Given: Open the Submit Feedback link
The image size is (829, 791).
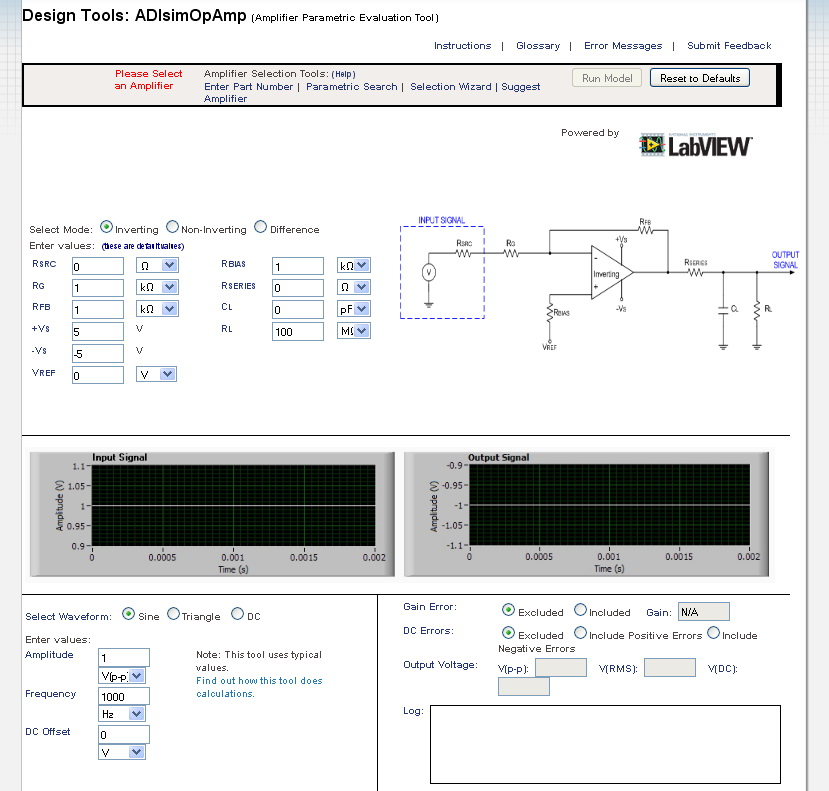Looking at the screenshot, I should point(729,46).
